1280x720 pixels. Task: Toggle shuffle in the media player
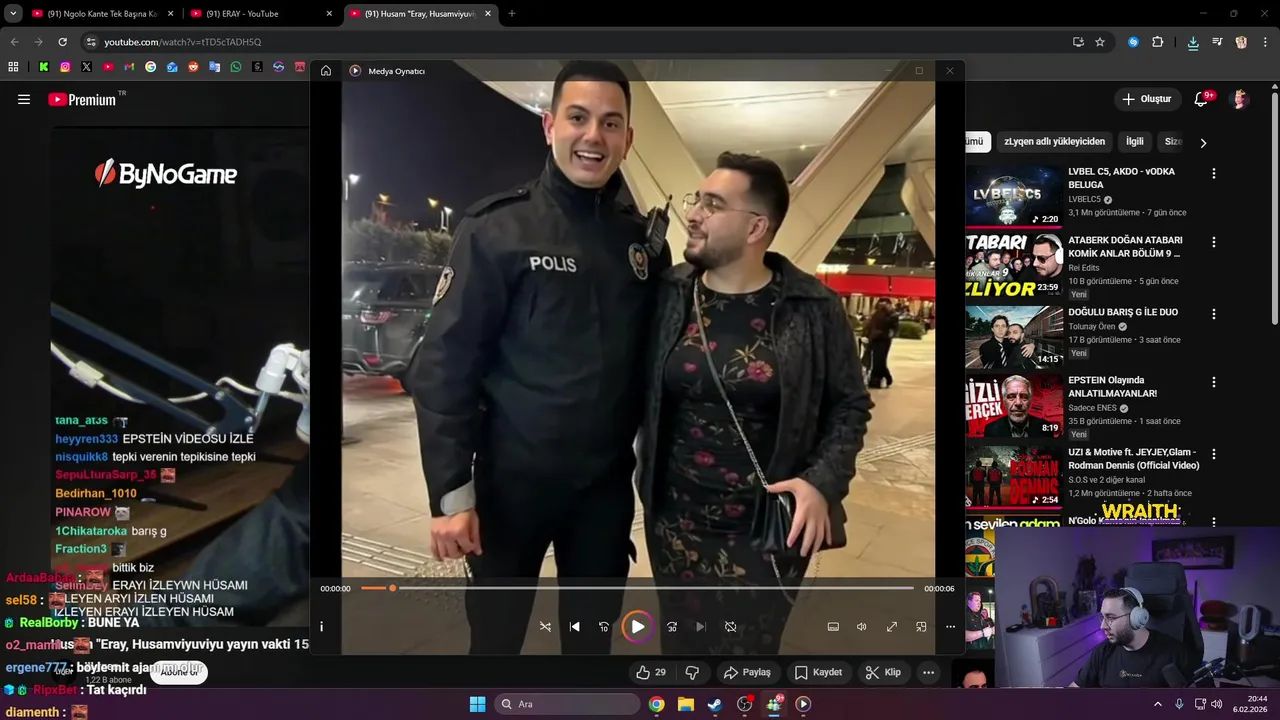pos(545,627)
